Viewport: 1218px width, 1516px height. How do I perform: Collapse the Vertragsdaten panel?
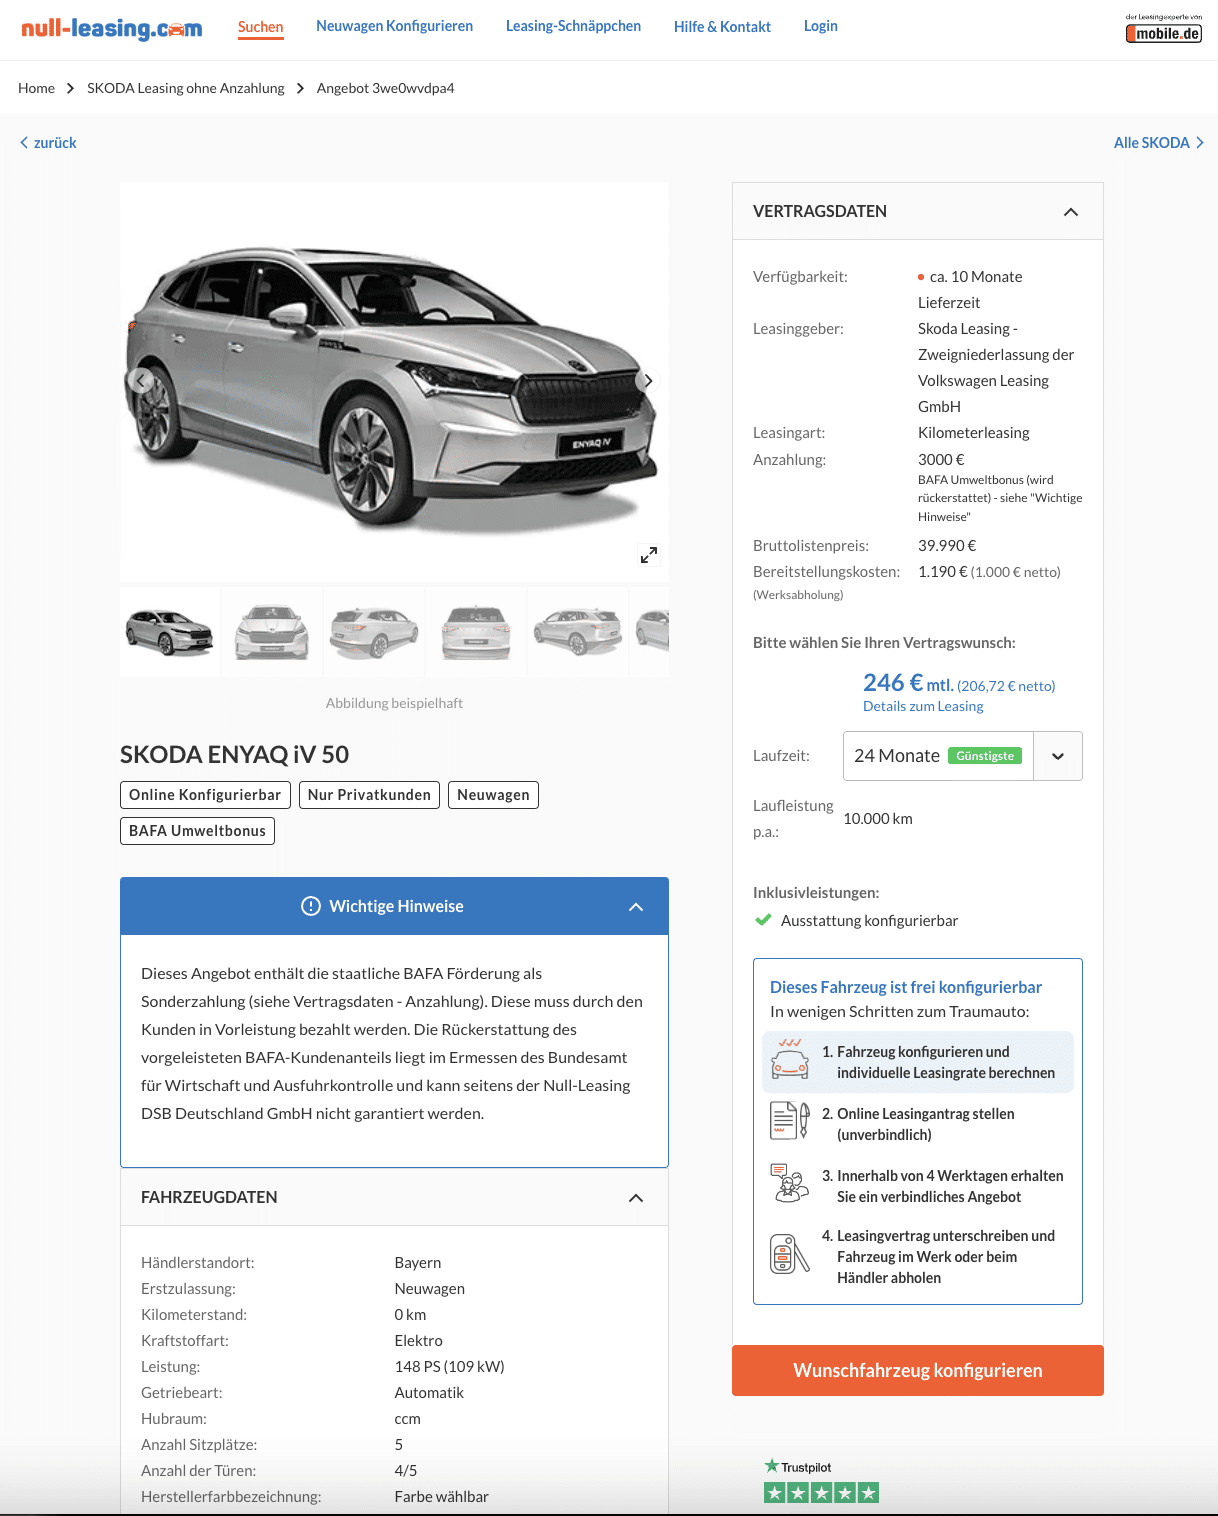pyautogui.click(x=1071, y=212)
